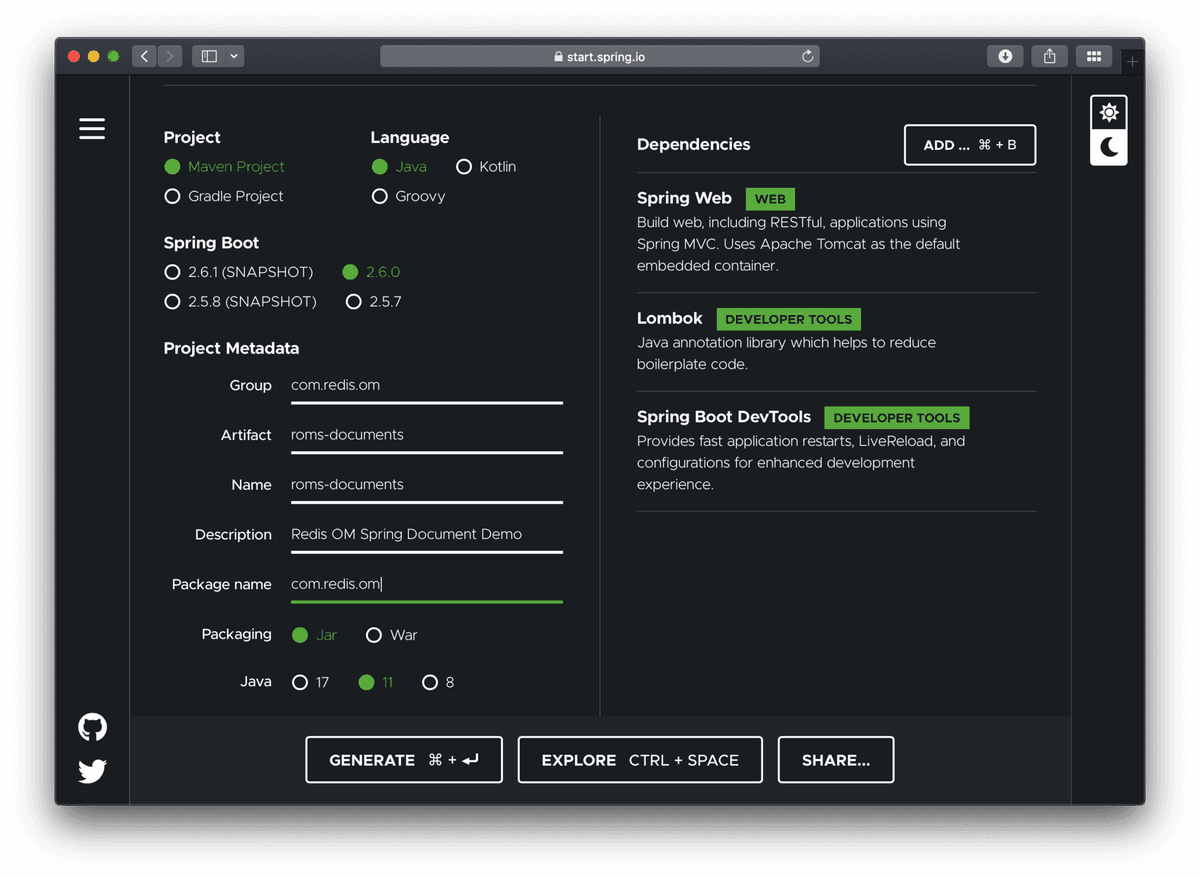Select War packaging option
The image size is (1200, 878).
pos(374,635)
